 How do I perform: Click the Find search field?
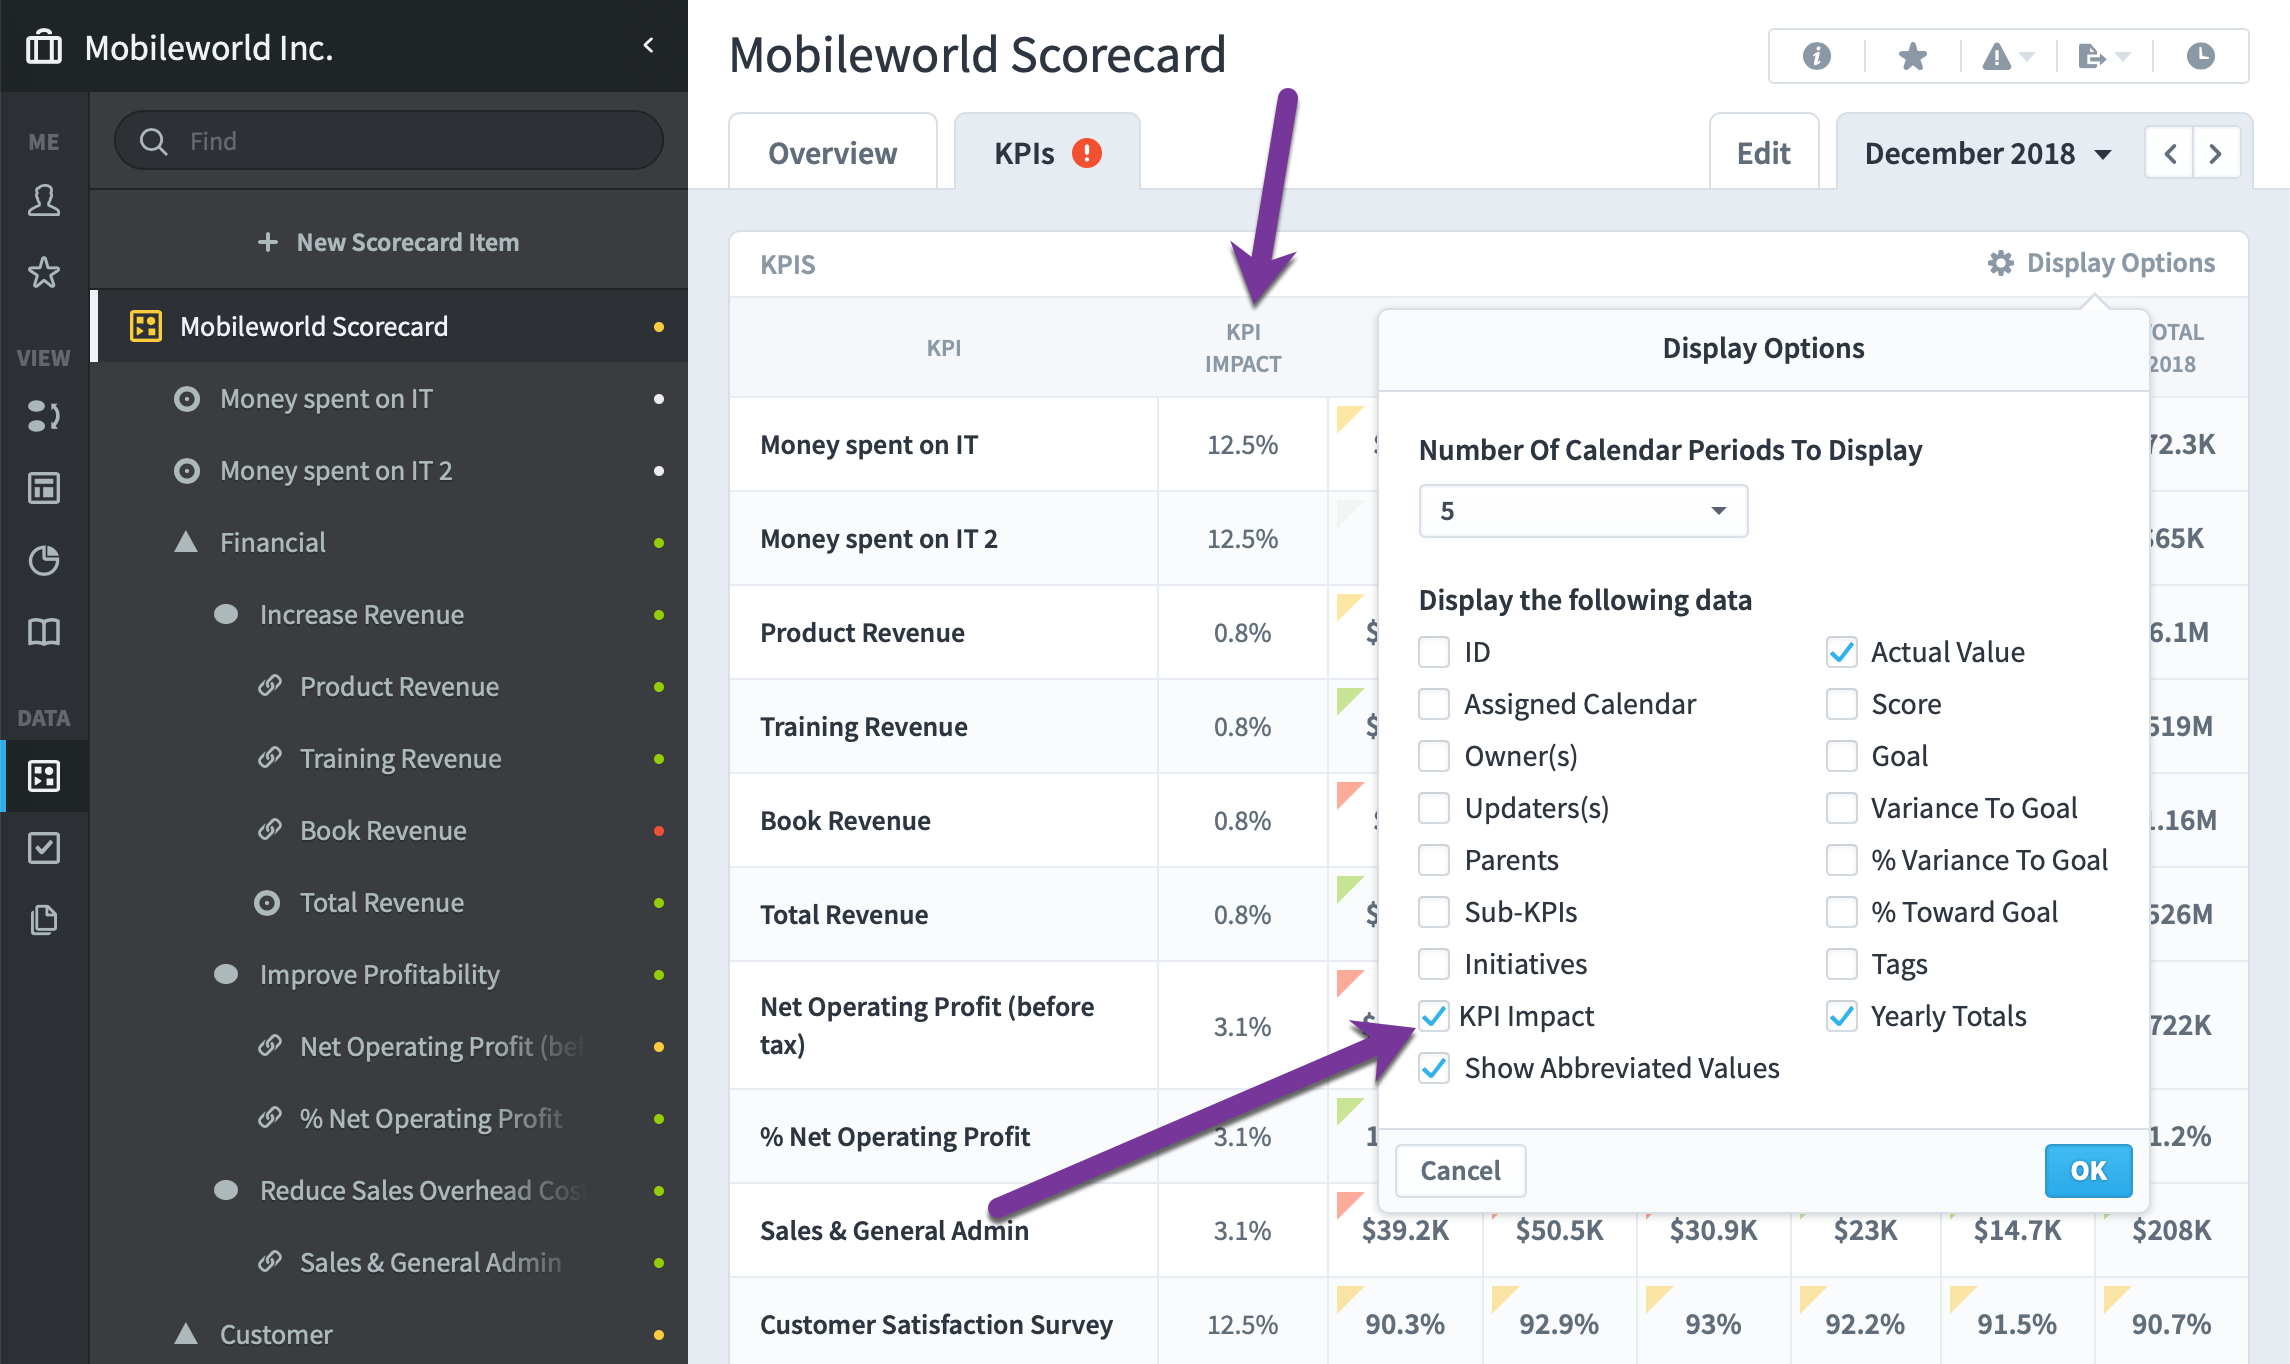tap(389, 141)
